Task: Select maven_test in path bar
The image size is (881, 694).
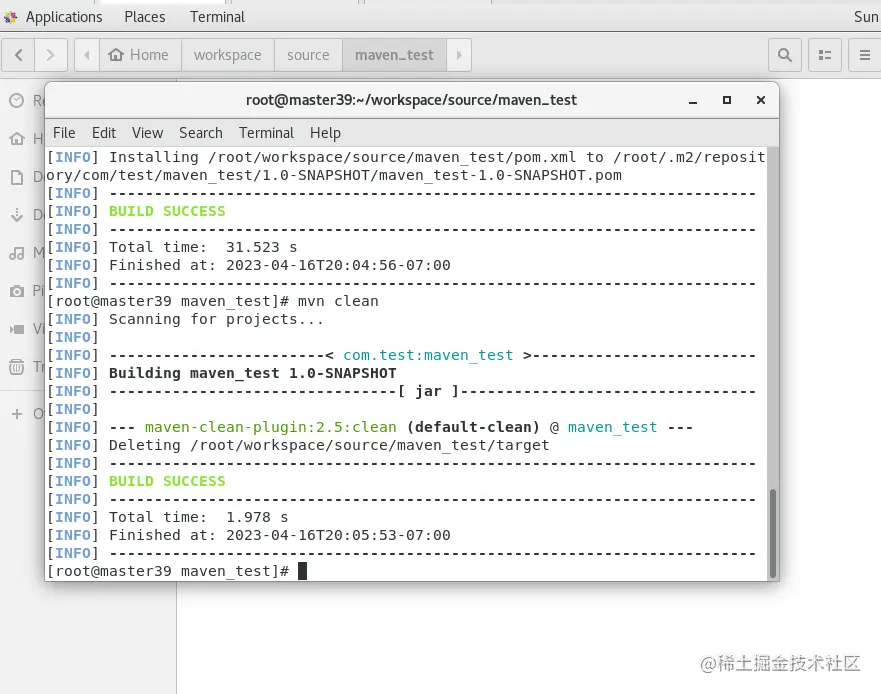Action: click(x=394, y=55)
